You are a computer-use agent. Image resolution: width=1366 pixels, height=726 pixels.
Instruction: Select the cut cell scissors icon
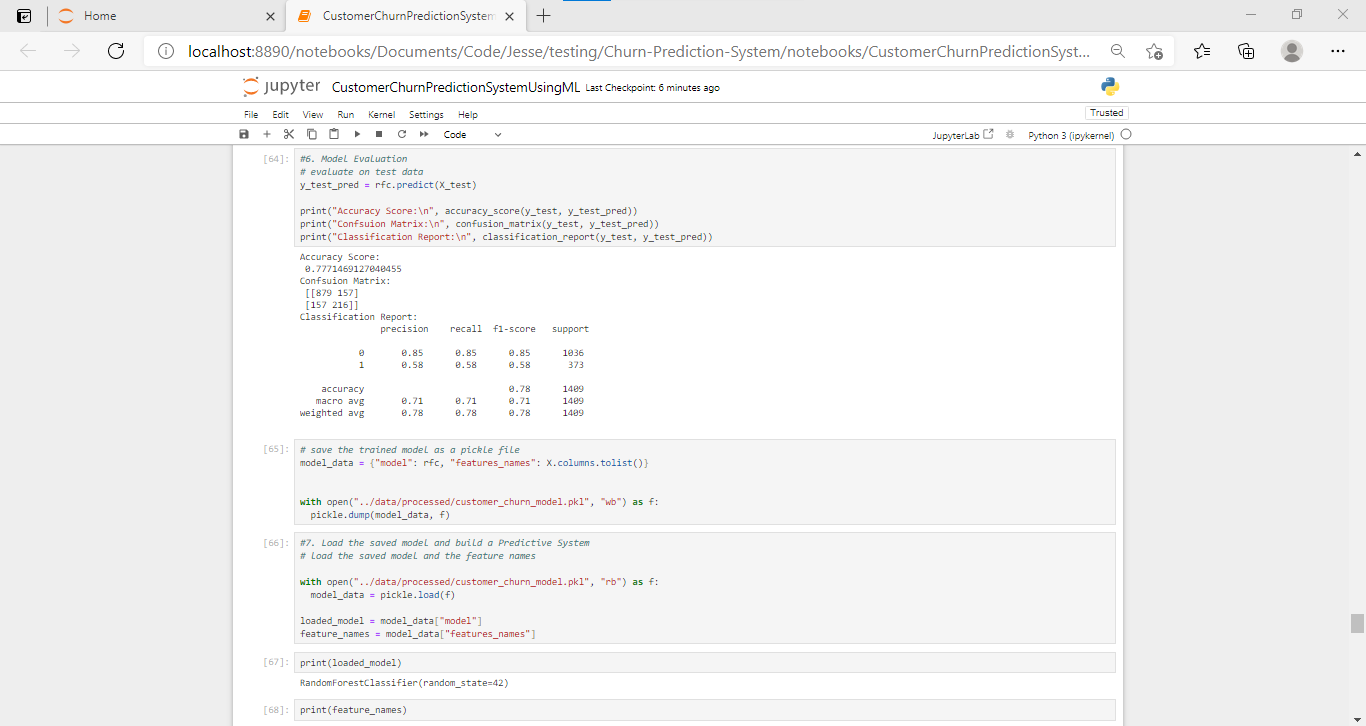[289, 134]
